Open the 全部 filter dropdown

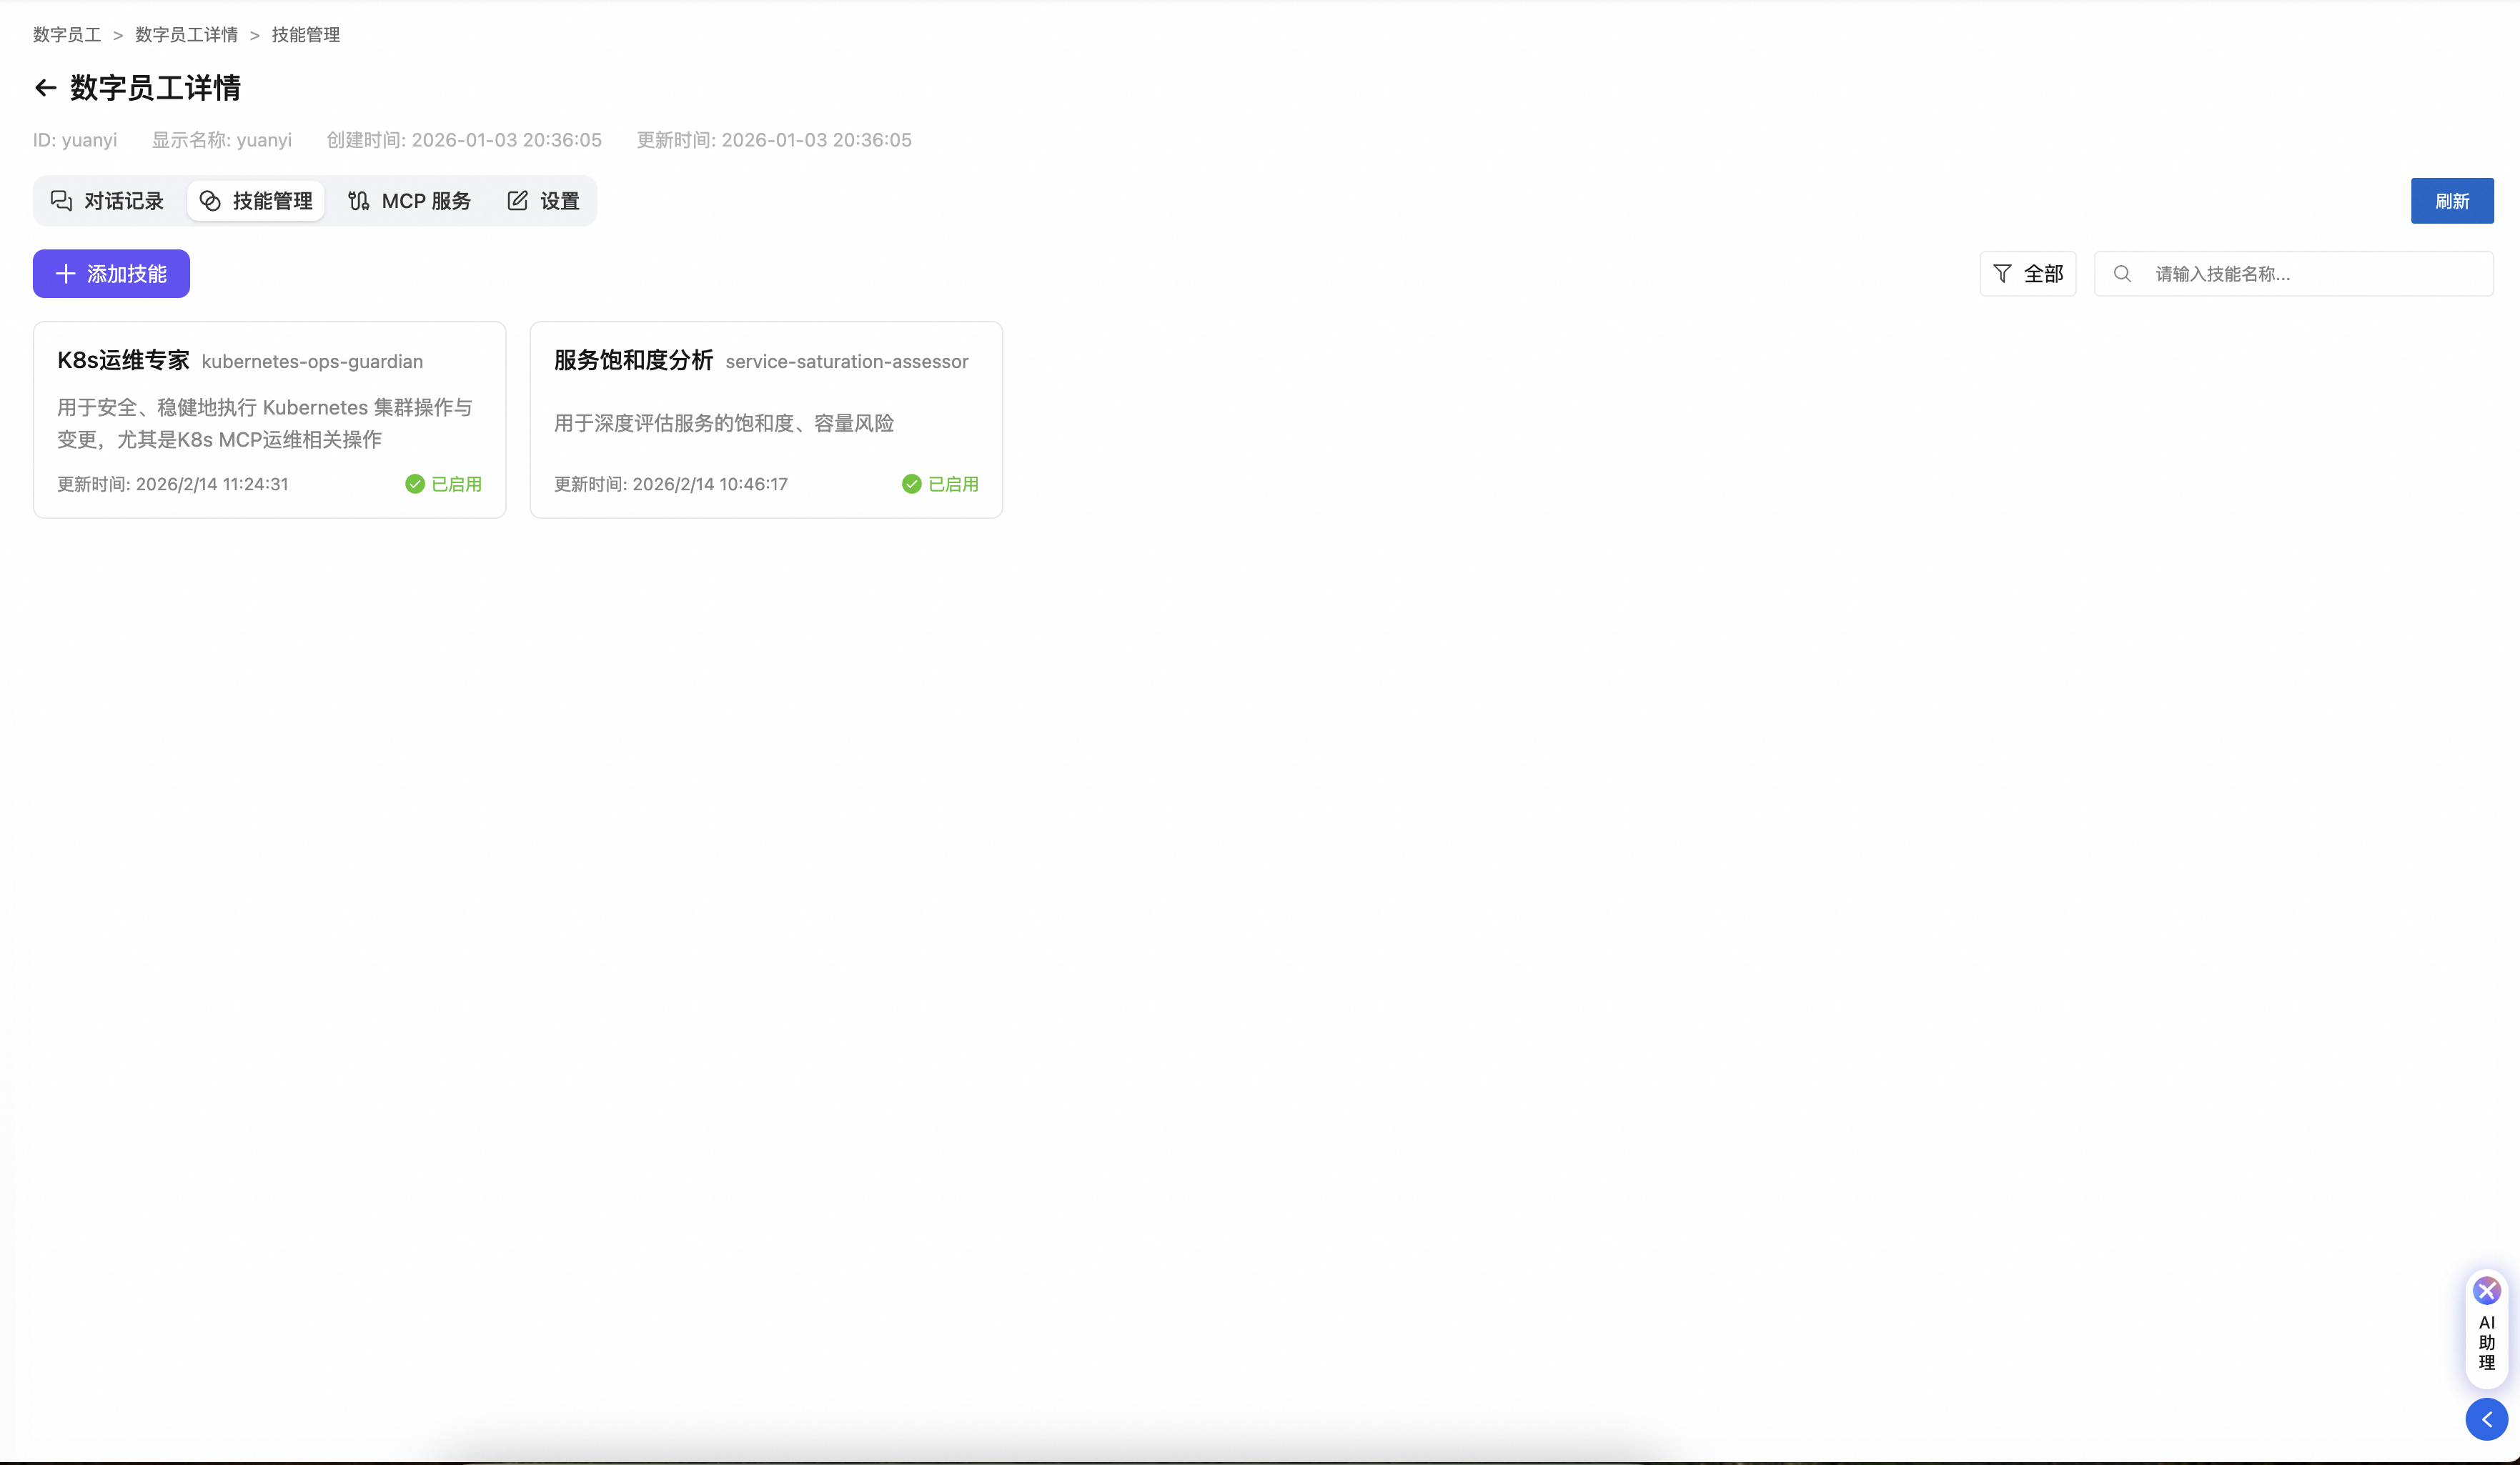click(x=2028, y=274)
